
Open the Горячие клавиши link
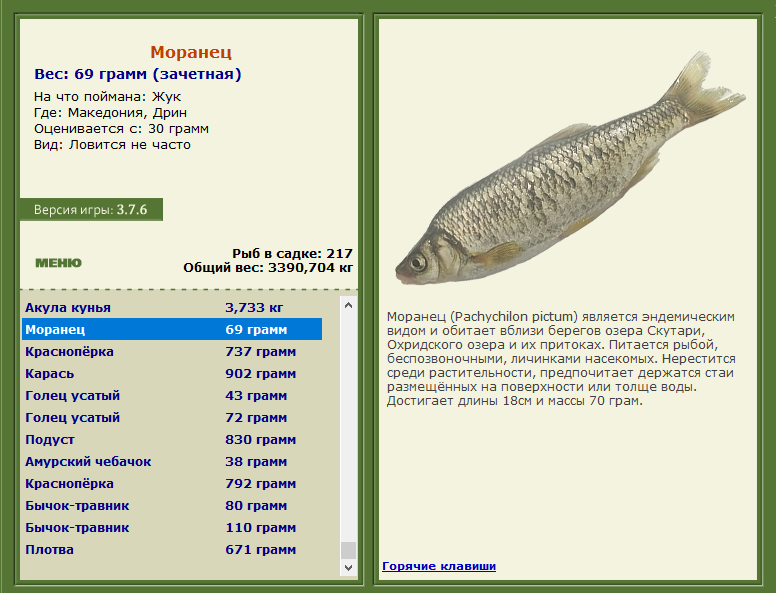coord(439,566)
